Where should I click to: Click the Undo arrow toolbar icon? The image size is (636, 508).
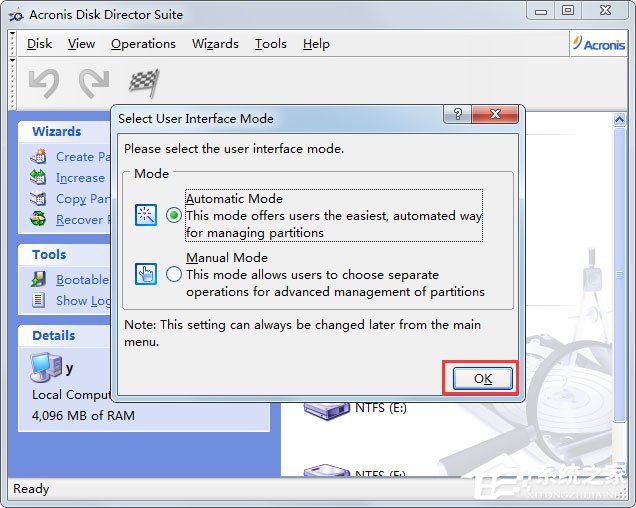(x=44, y=83)
